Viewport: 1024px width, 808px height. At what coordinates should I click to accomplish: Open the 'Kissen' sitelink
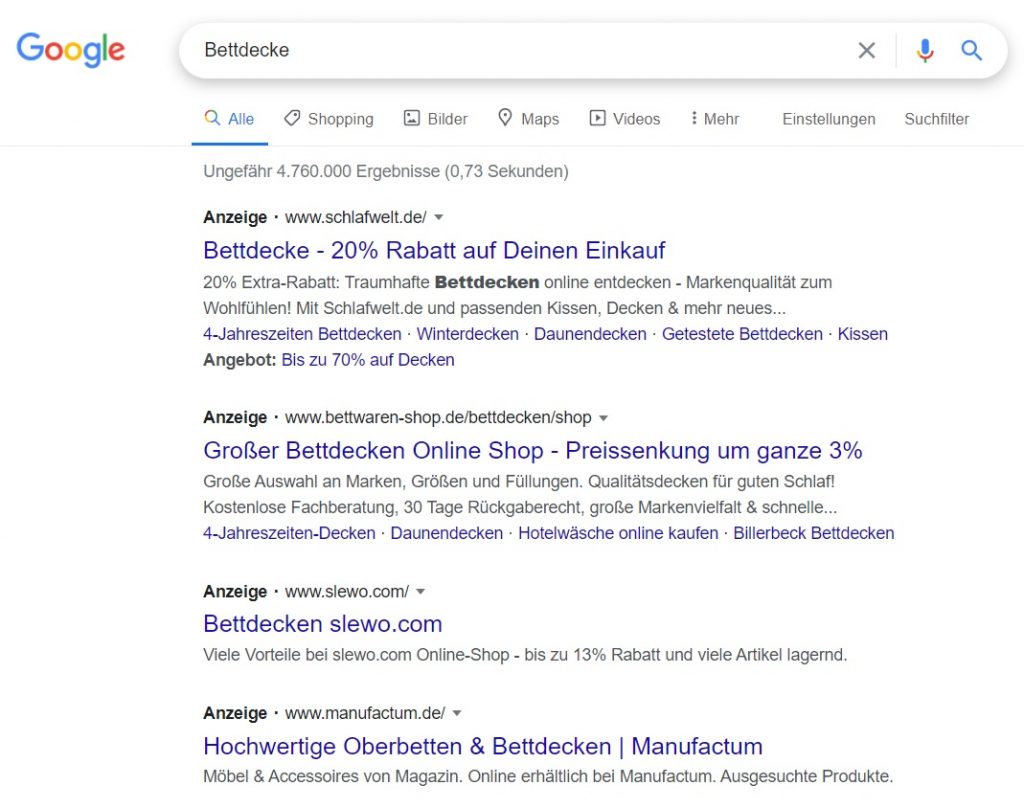coord(863,334)
